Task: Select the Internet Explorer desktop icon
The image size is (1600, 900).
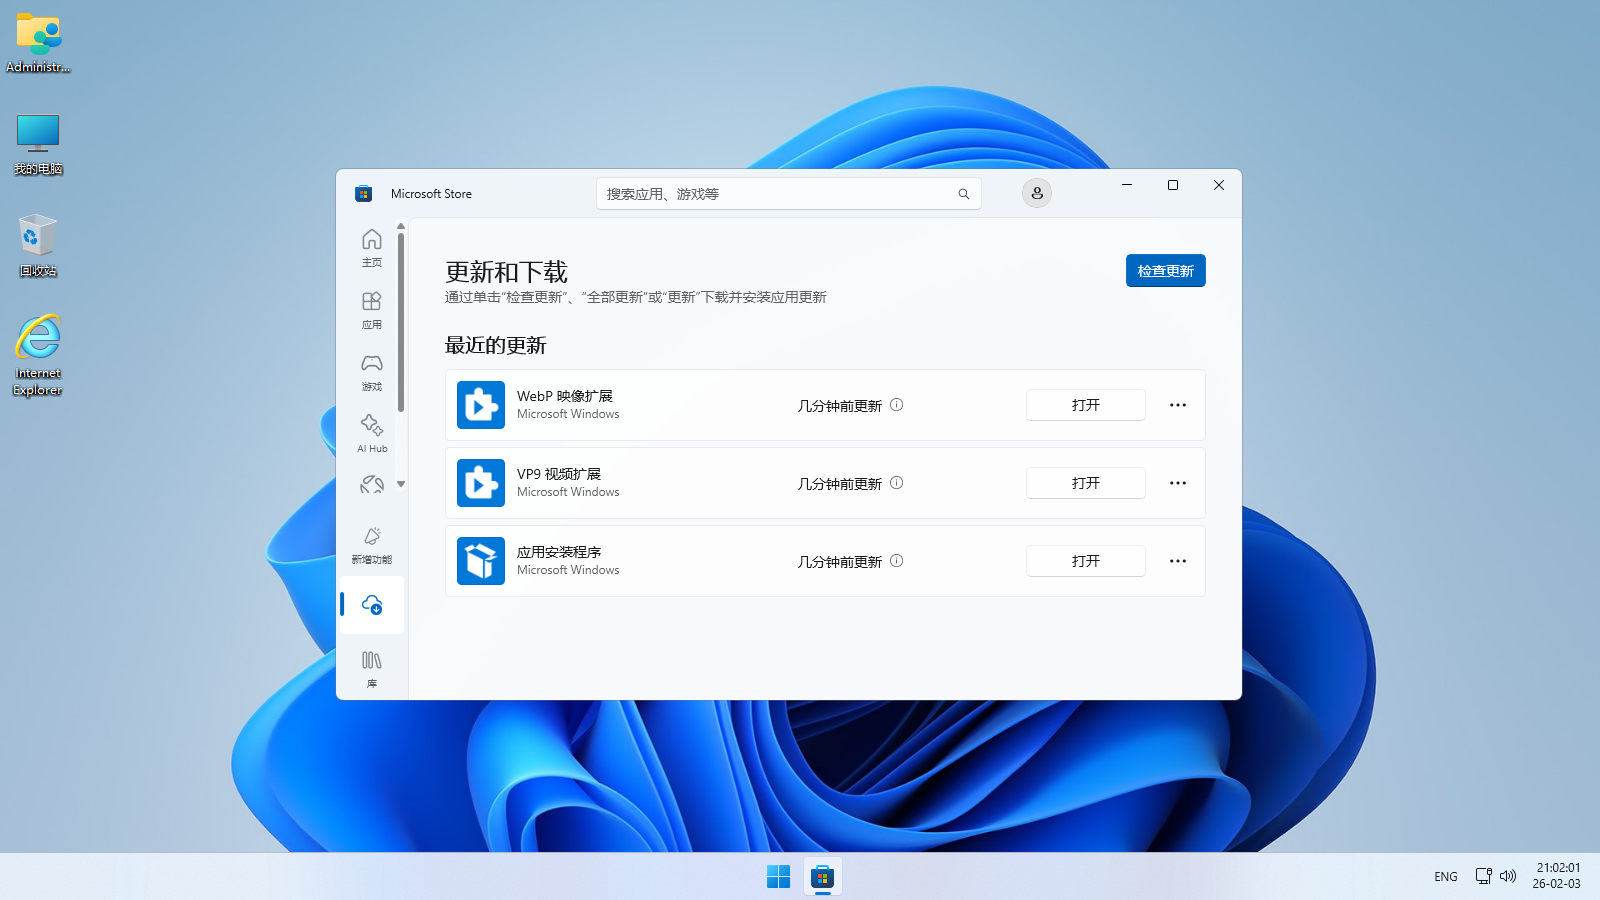Action: [38, 355]
